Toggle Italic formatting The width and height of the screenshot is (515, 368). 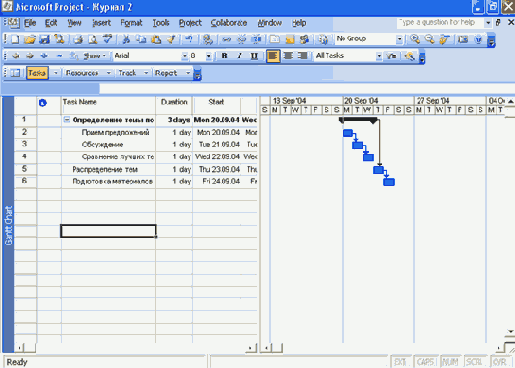(239, 56)
